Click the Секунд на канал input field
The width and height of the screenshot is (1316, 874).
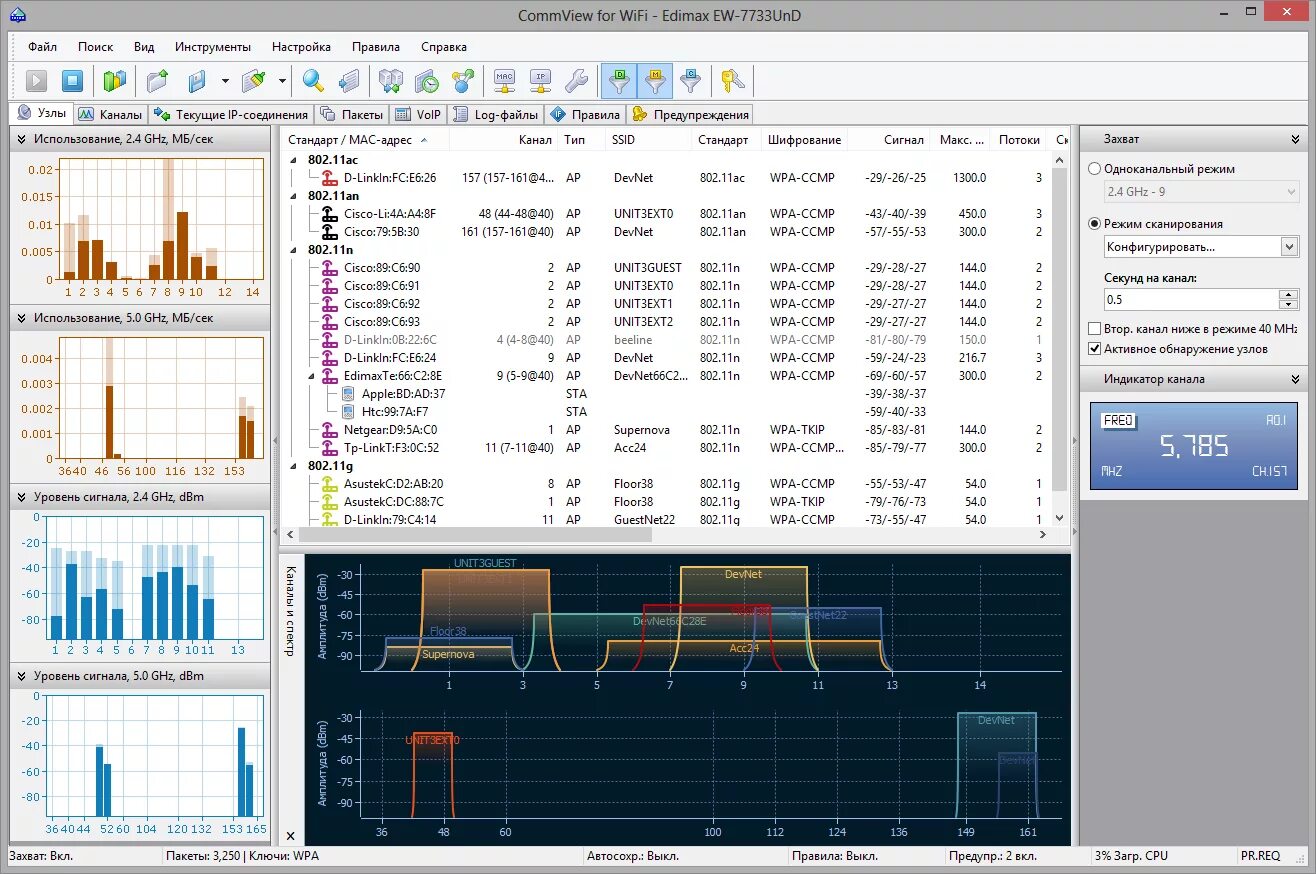tap(1190, 299)
